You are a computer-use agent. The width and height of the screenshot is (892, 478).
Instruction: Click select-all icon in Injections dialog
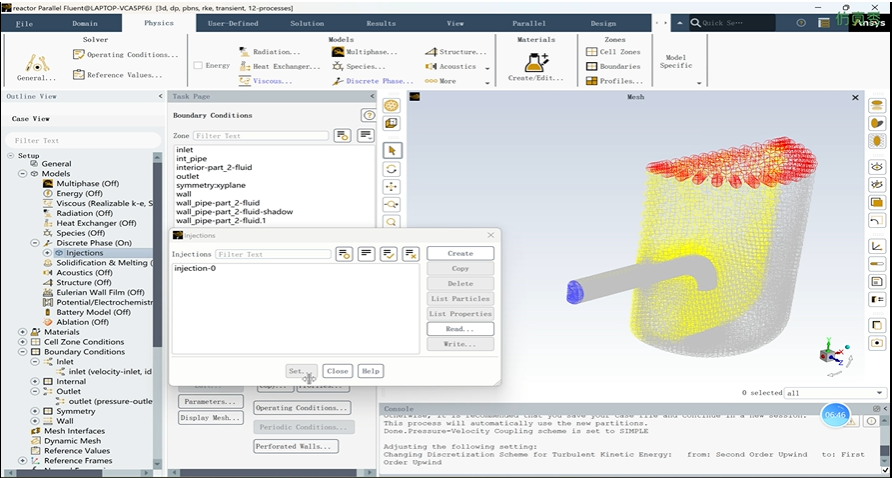(389, 254)
